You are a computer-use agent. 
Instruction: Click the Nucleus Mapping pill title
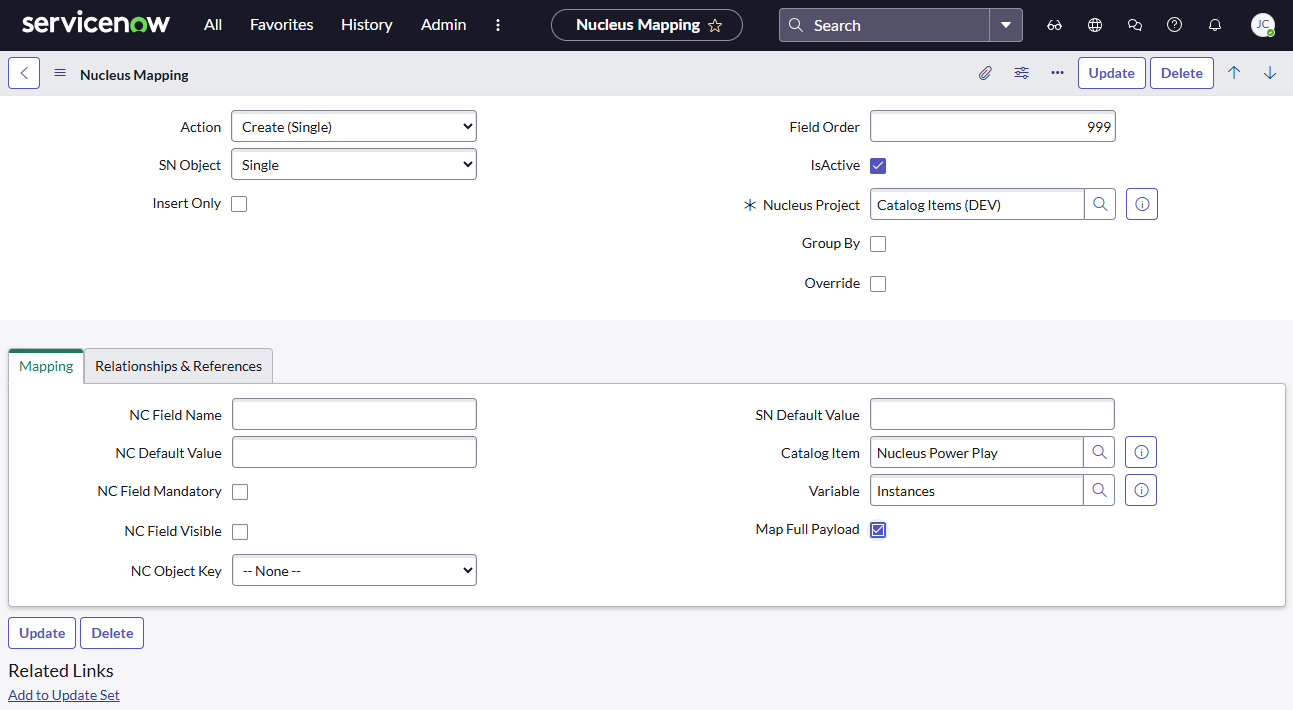click(x=638, y=25)
